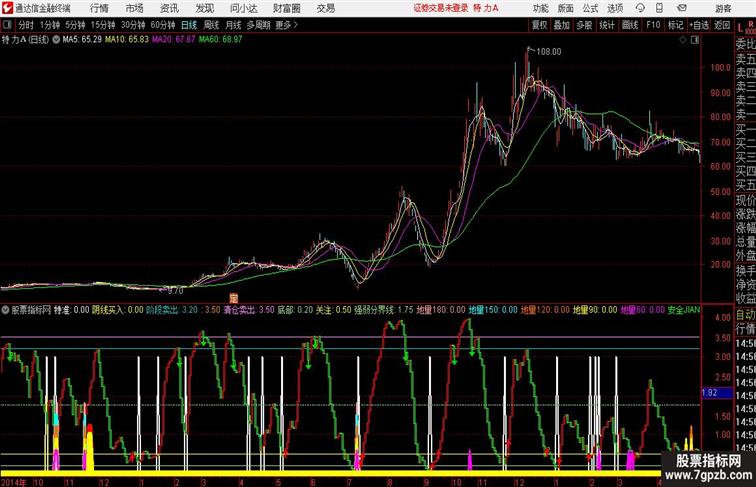Click the Tongdaxin red logo icon

[x=7, y=8]
